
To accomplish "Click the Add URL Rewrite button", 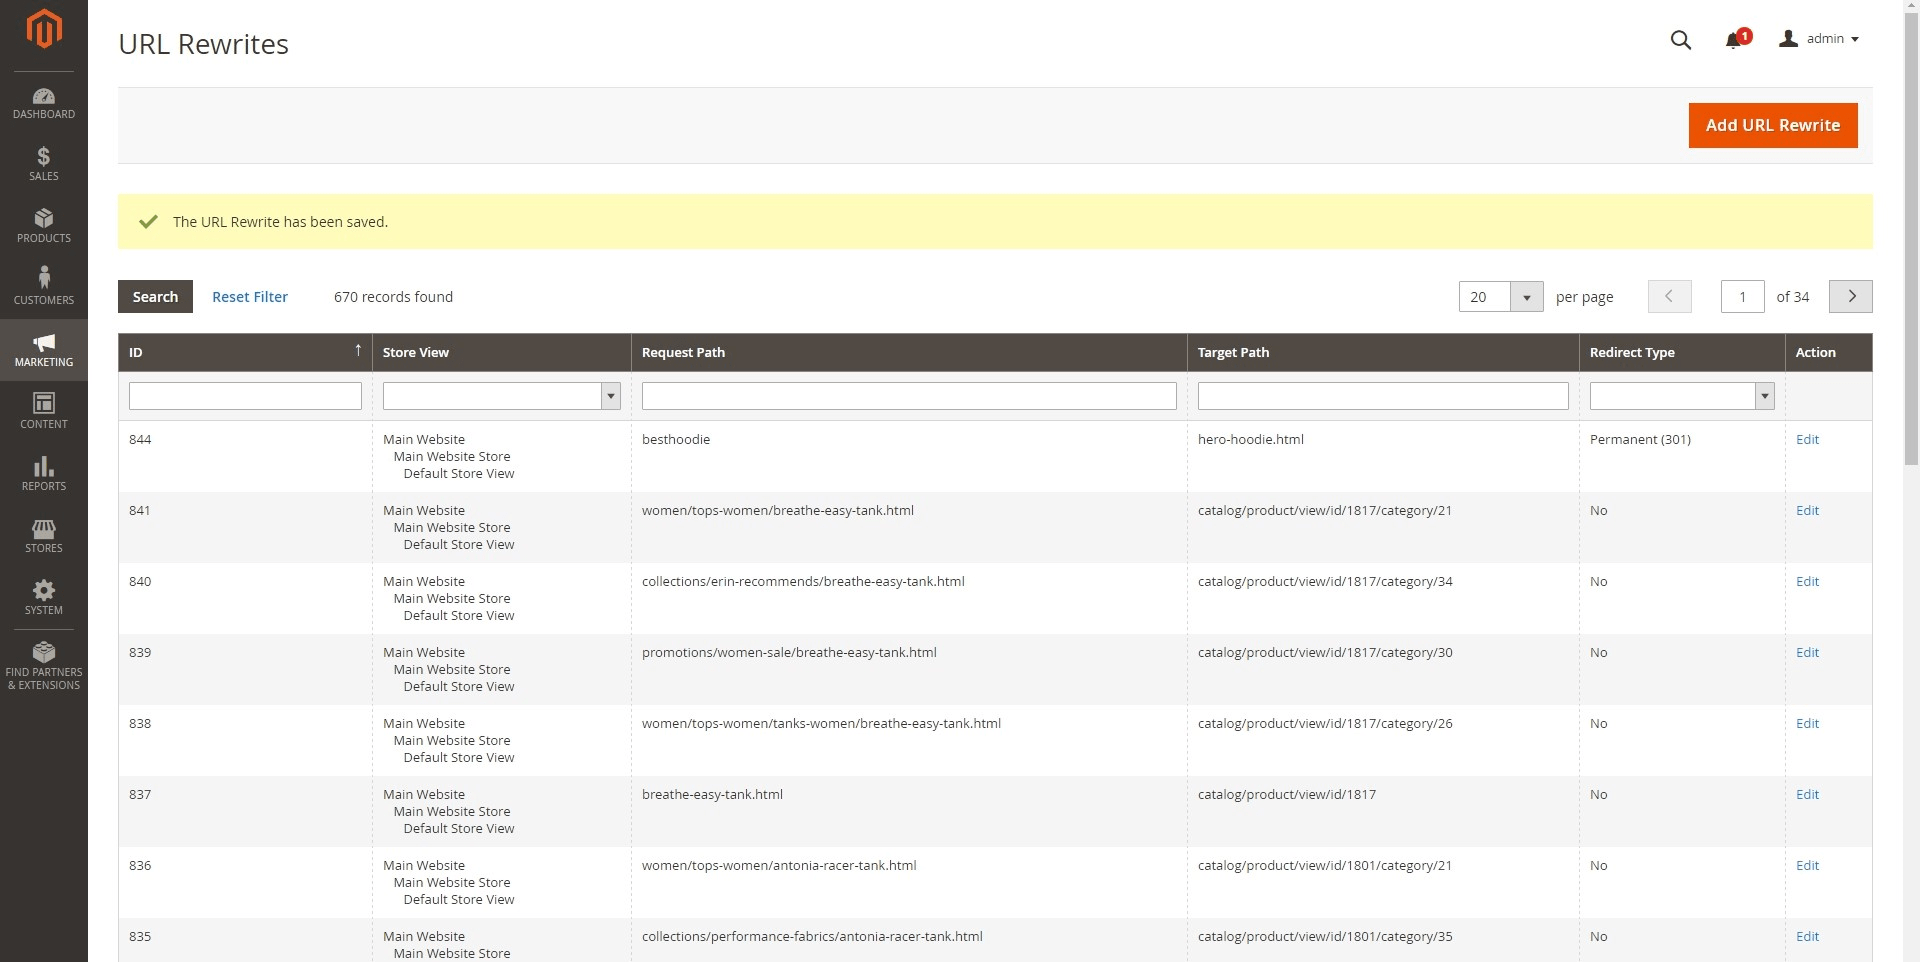I will click(x=1772, y=125).
